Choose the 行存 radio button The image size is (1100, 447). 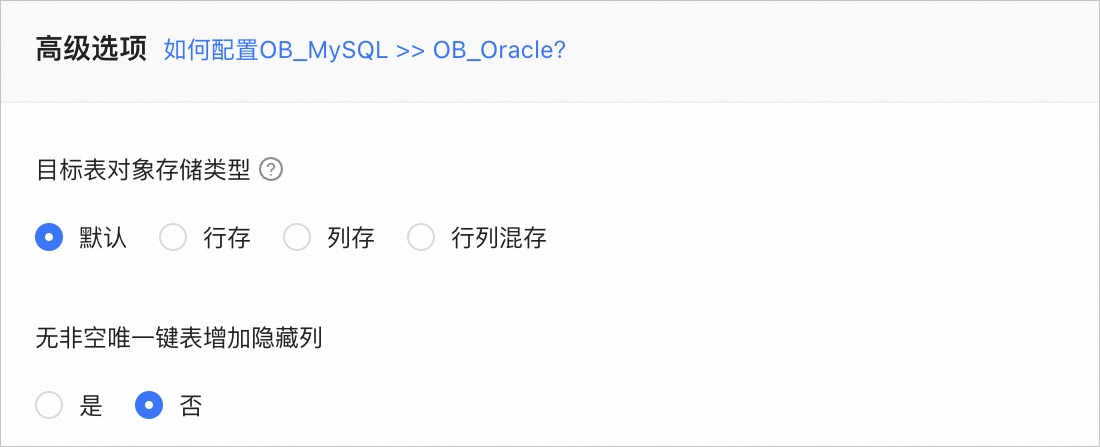[173, 238]
